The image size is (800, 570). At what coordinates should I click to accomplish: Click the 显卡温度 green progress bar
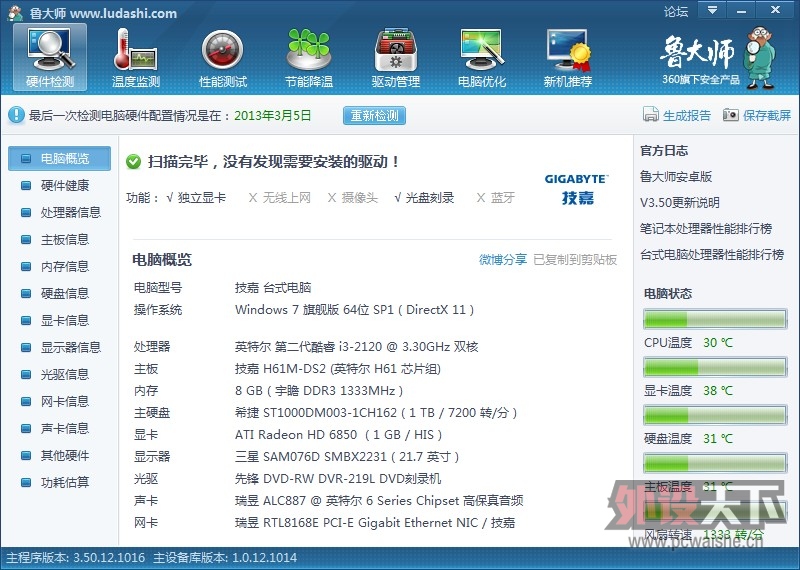click(x=715, y=367)
